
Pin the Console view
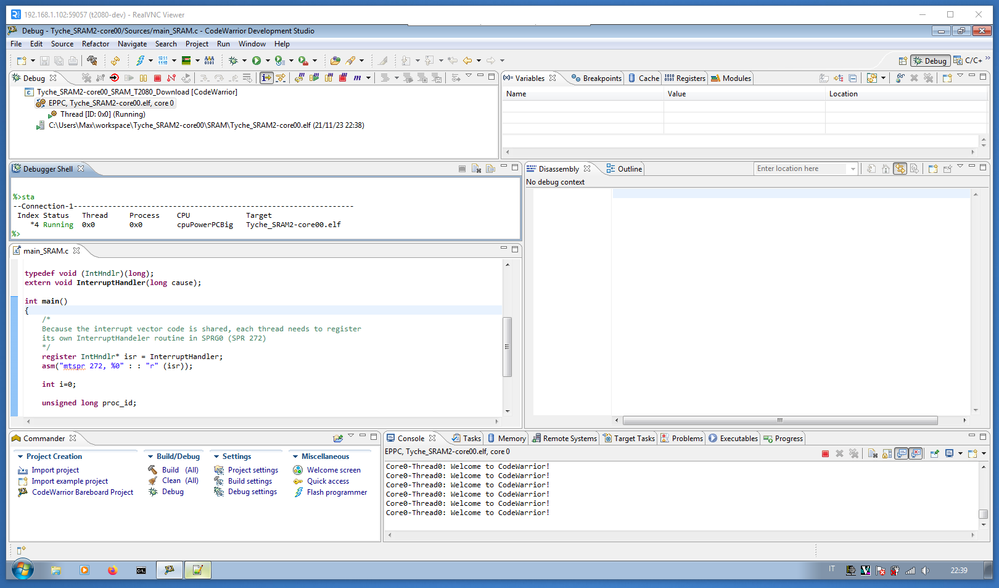coord(935,453)
